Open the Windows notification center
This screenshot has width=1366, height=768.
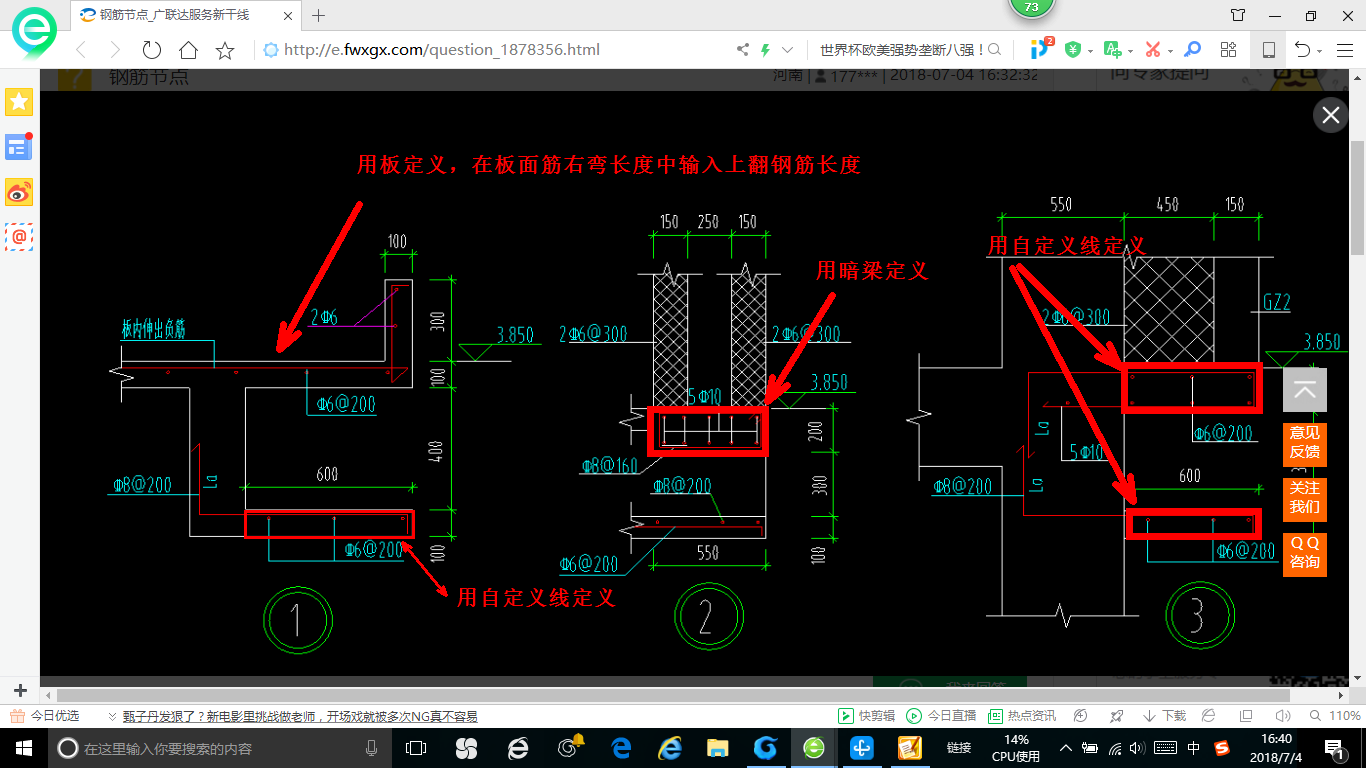pyautogui.click(x=1334, y=747)
